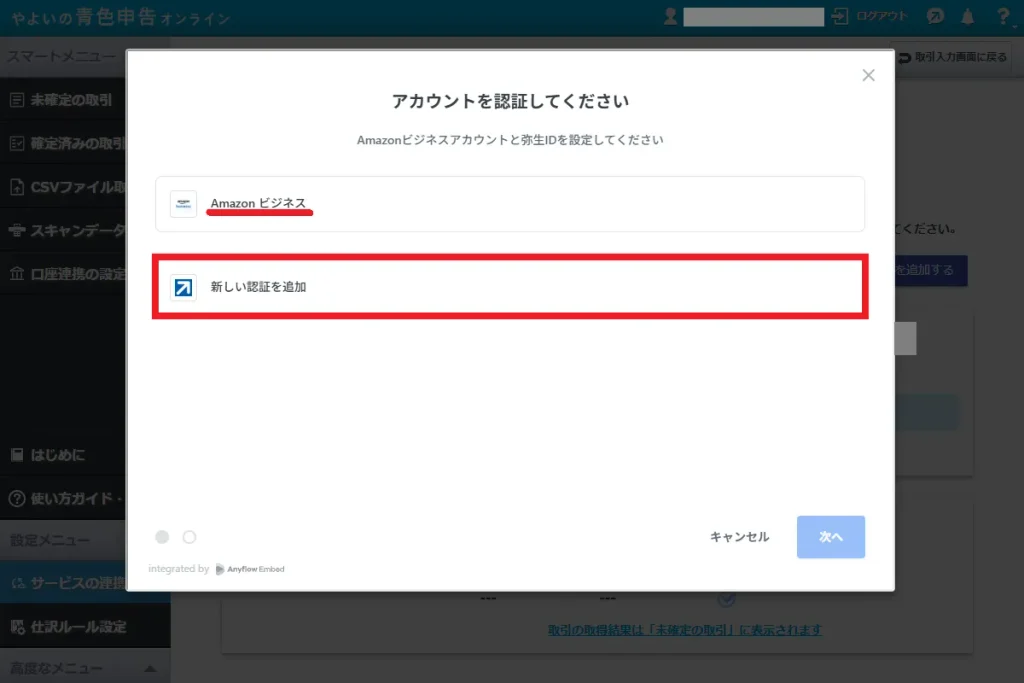Open 確定済みの取引 in sidebar
Viewport: 1024px width, 683px height.
point(63,144)
